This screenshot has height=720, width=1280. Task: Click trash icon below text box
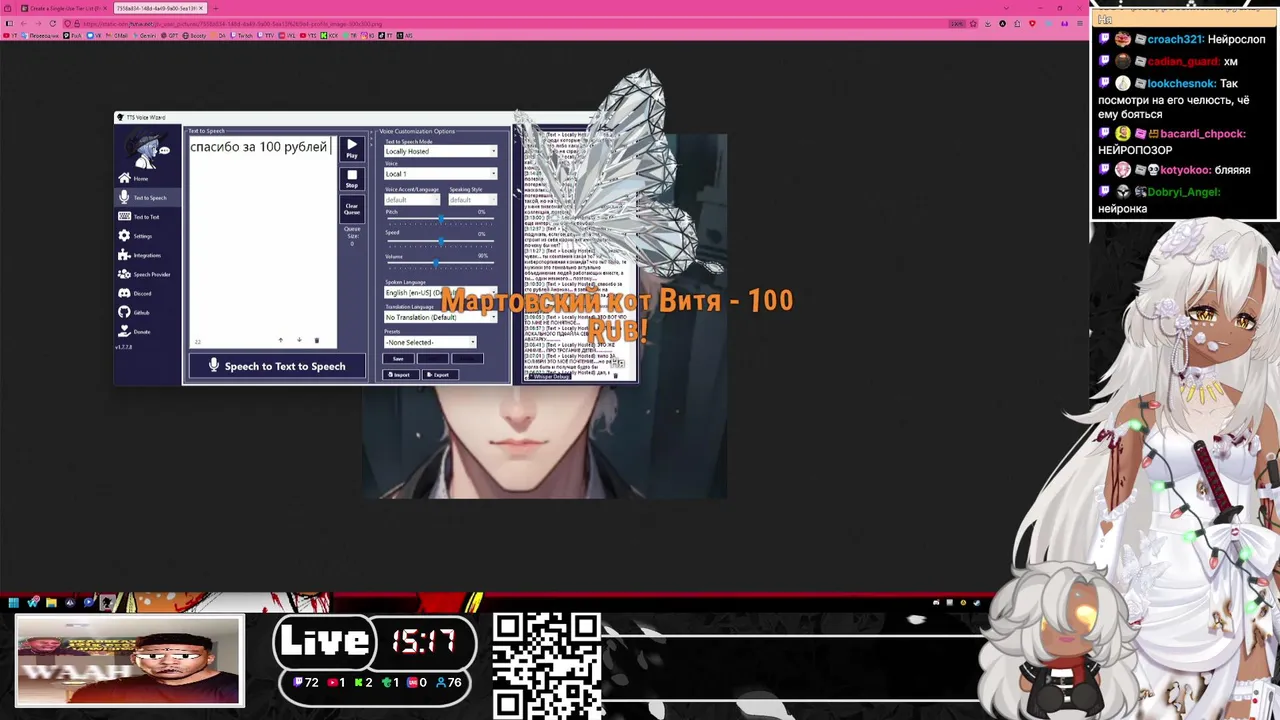point(316,340)
